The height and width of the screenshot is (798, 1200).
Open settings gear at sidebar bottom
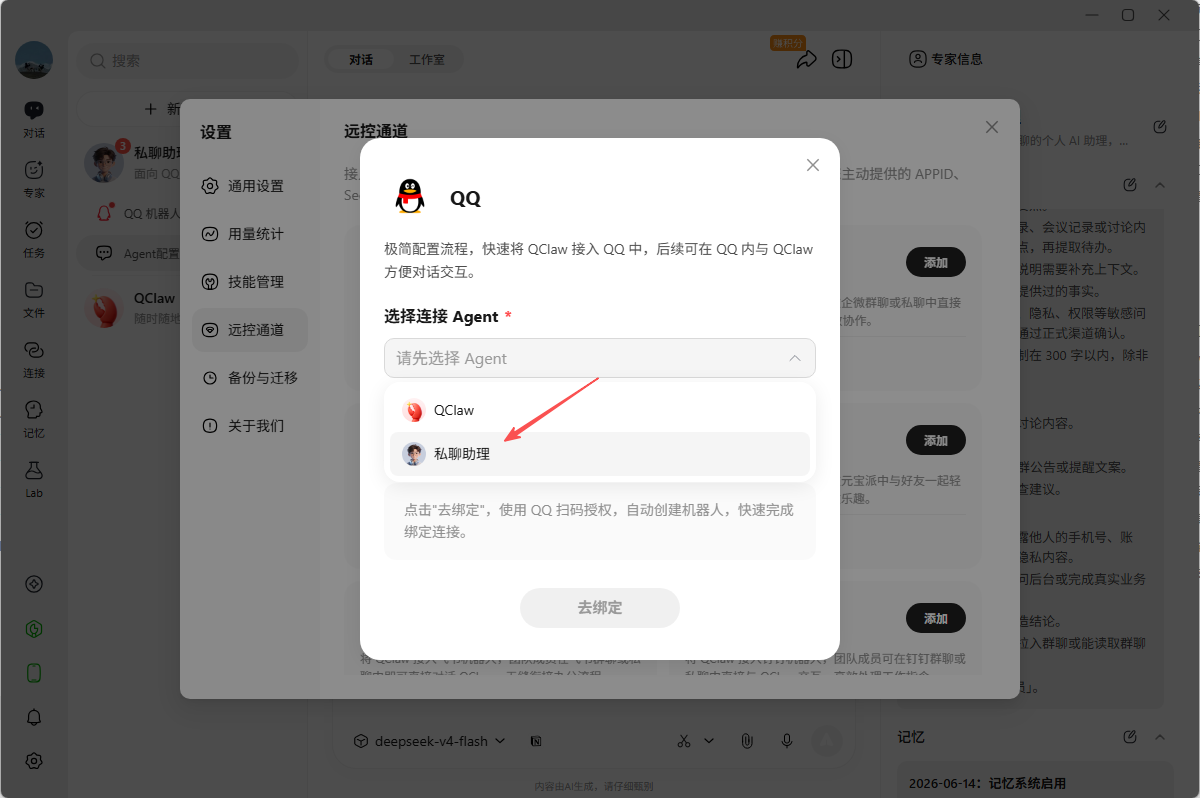pyautogui.click(x=34, y=761)
